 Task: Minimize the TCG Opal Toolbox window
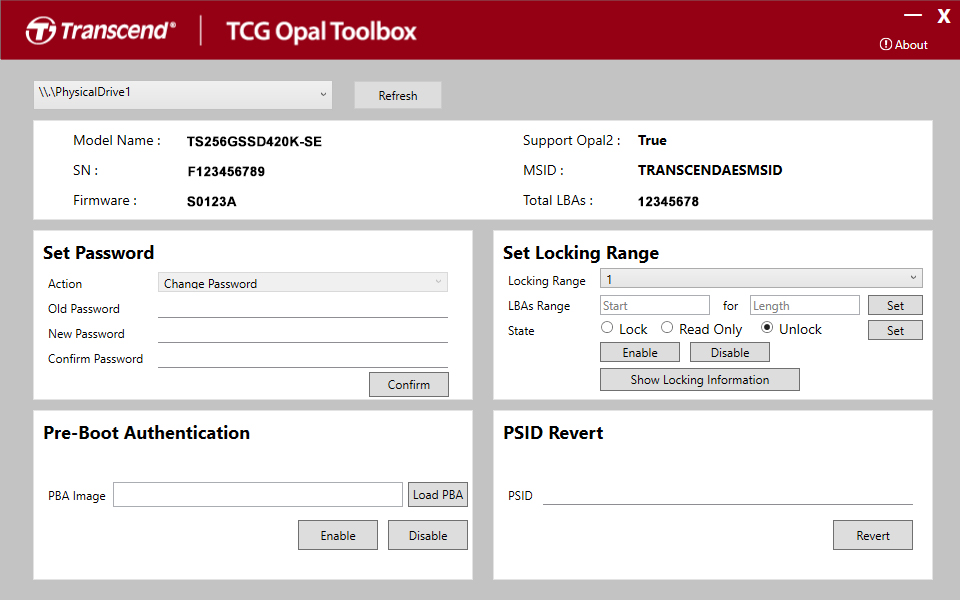[912, 15]
